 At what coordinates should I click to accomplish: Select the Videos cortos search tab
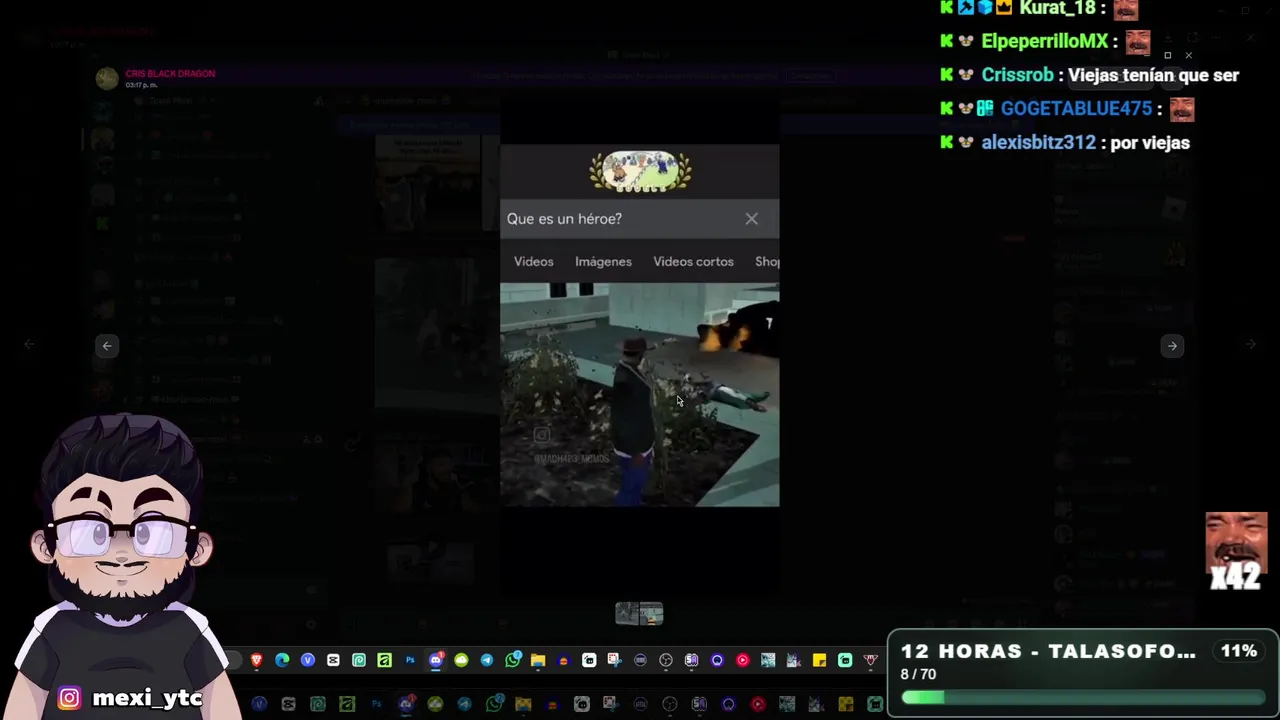(x=693, y=261)
